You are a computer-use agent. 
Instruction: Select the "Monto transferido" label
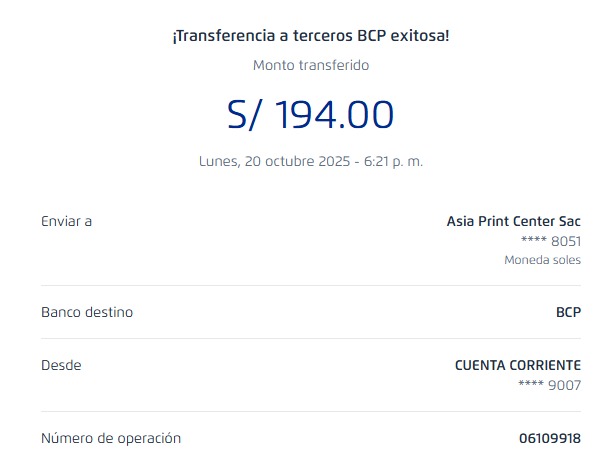[x=310, y=65]
